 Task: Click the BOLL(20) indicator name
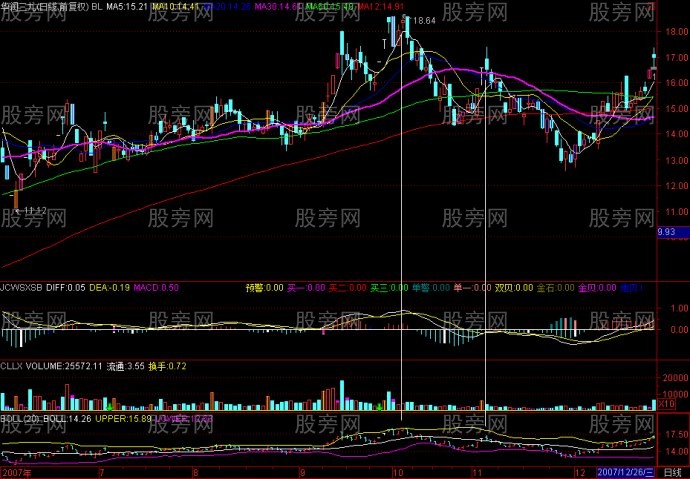pyautogui.click(x=19, y=419)
